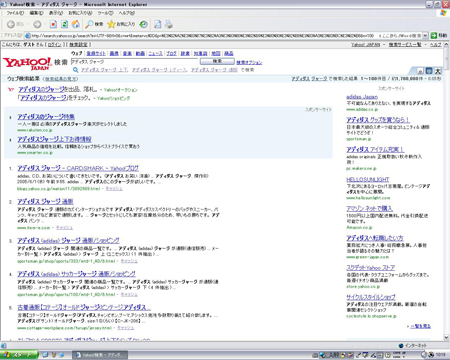Screen dimensions: 450x360
Task: Open the ツール (Tools) menu
Action: pos(105,13)
